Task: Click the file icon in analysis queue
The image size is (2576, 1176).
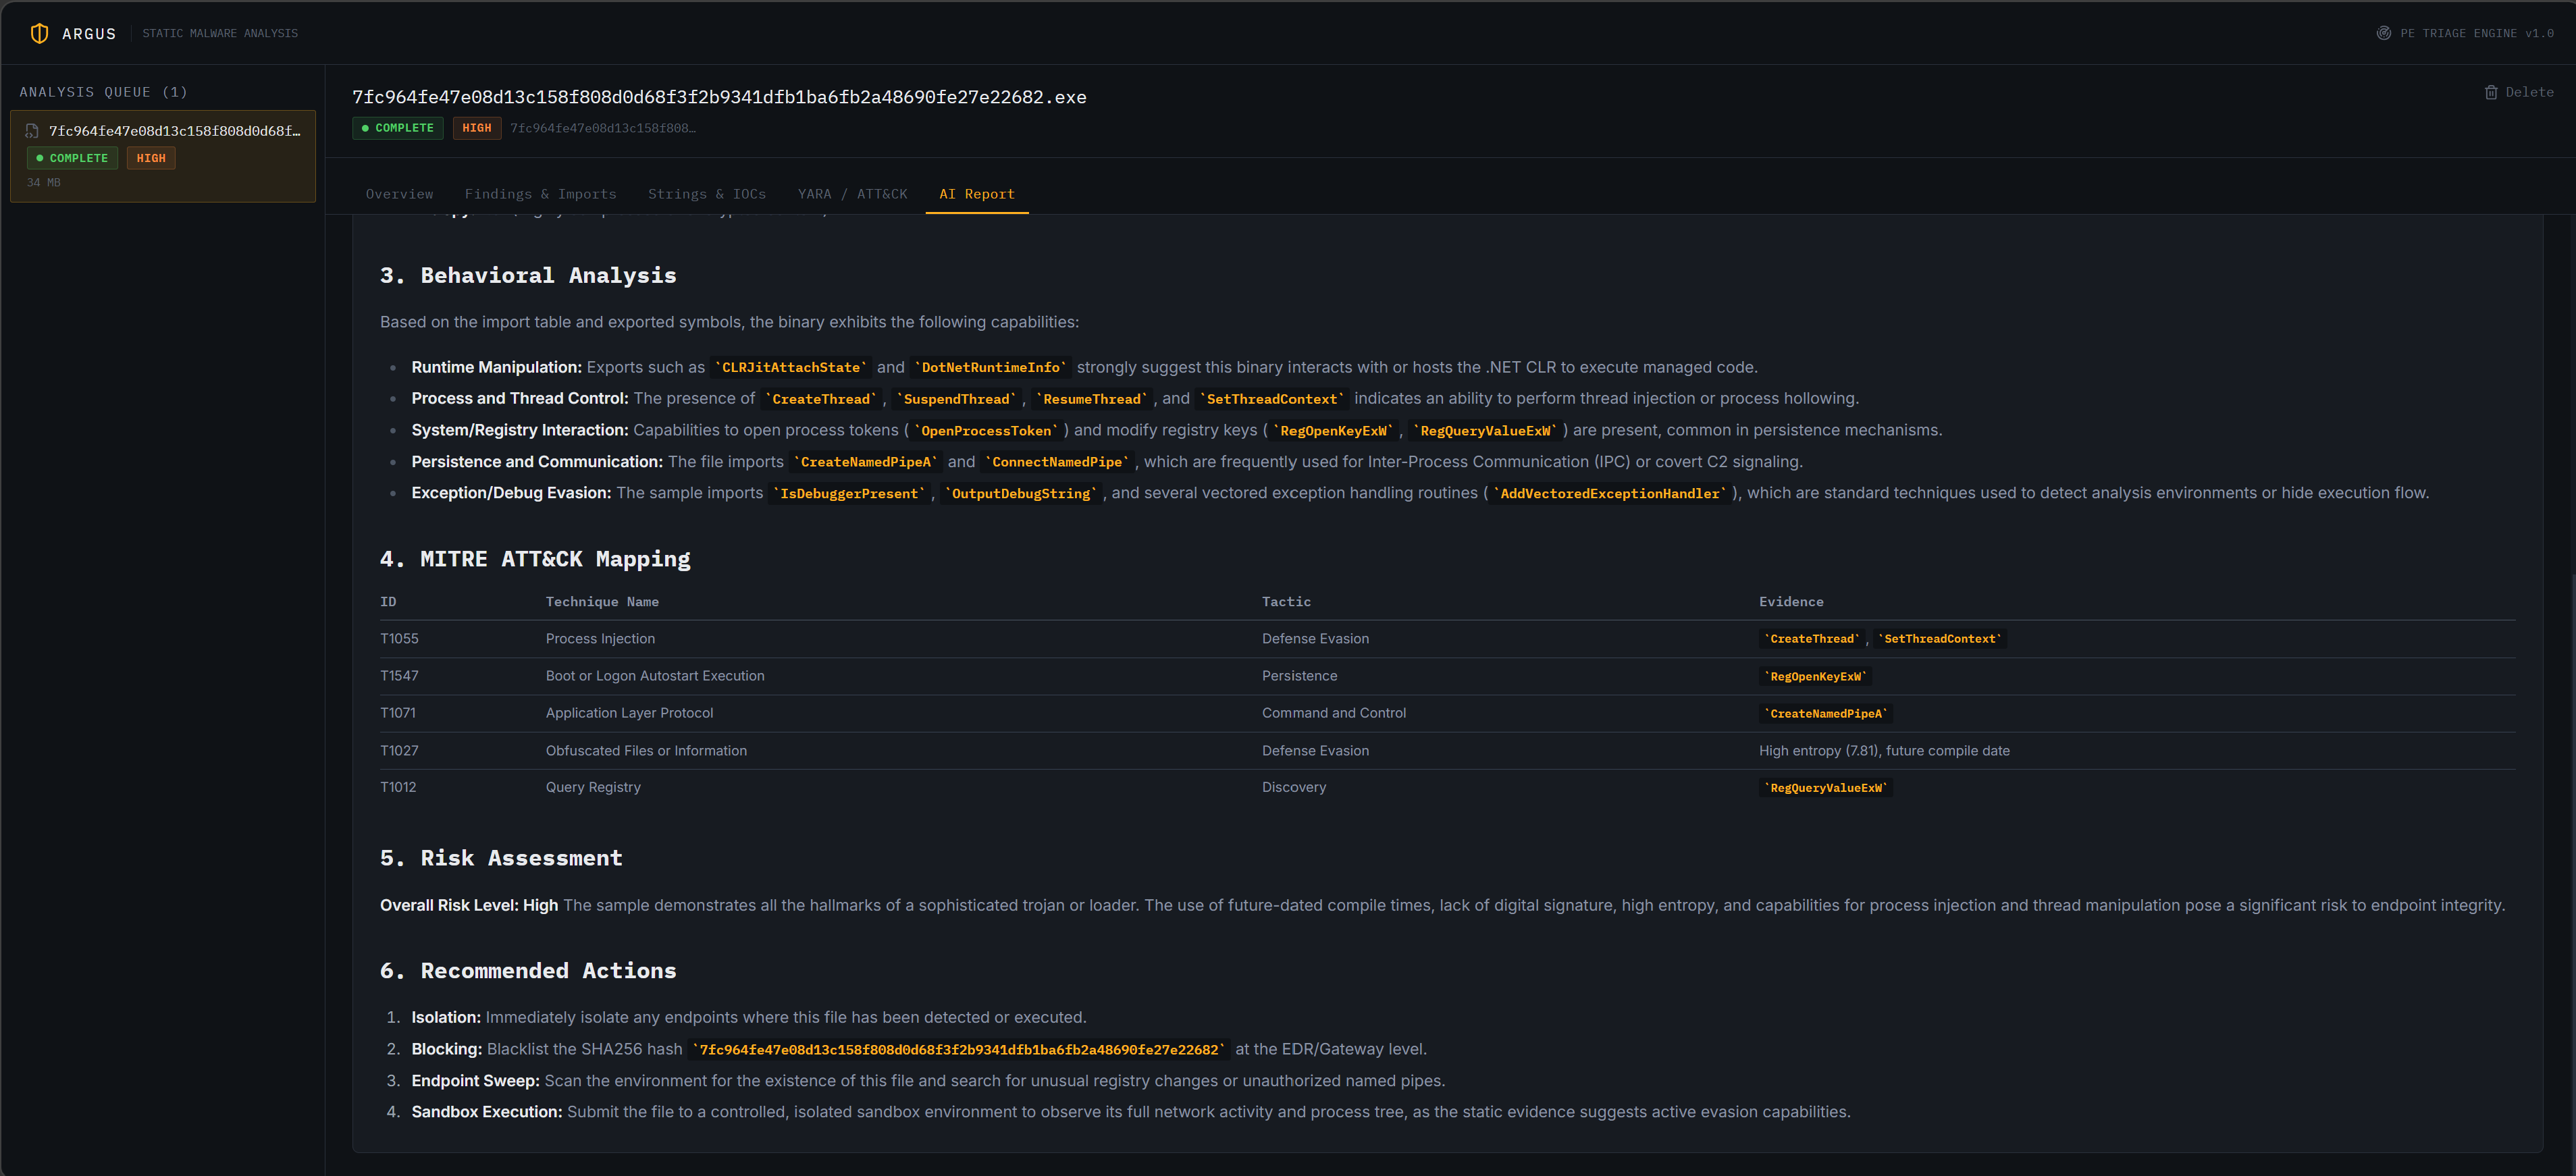Action: tap(32, 131)
